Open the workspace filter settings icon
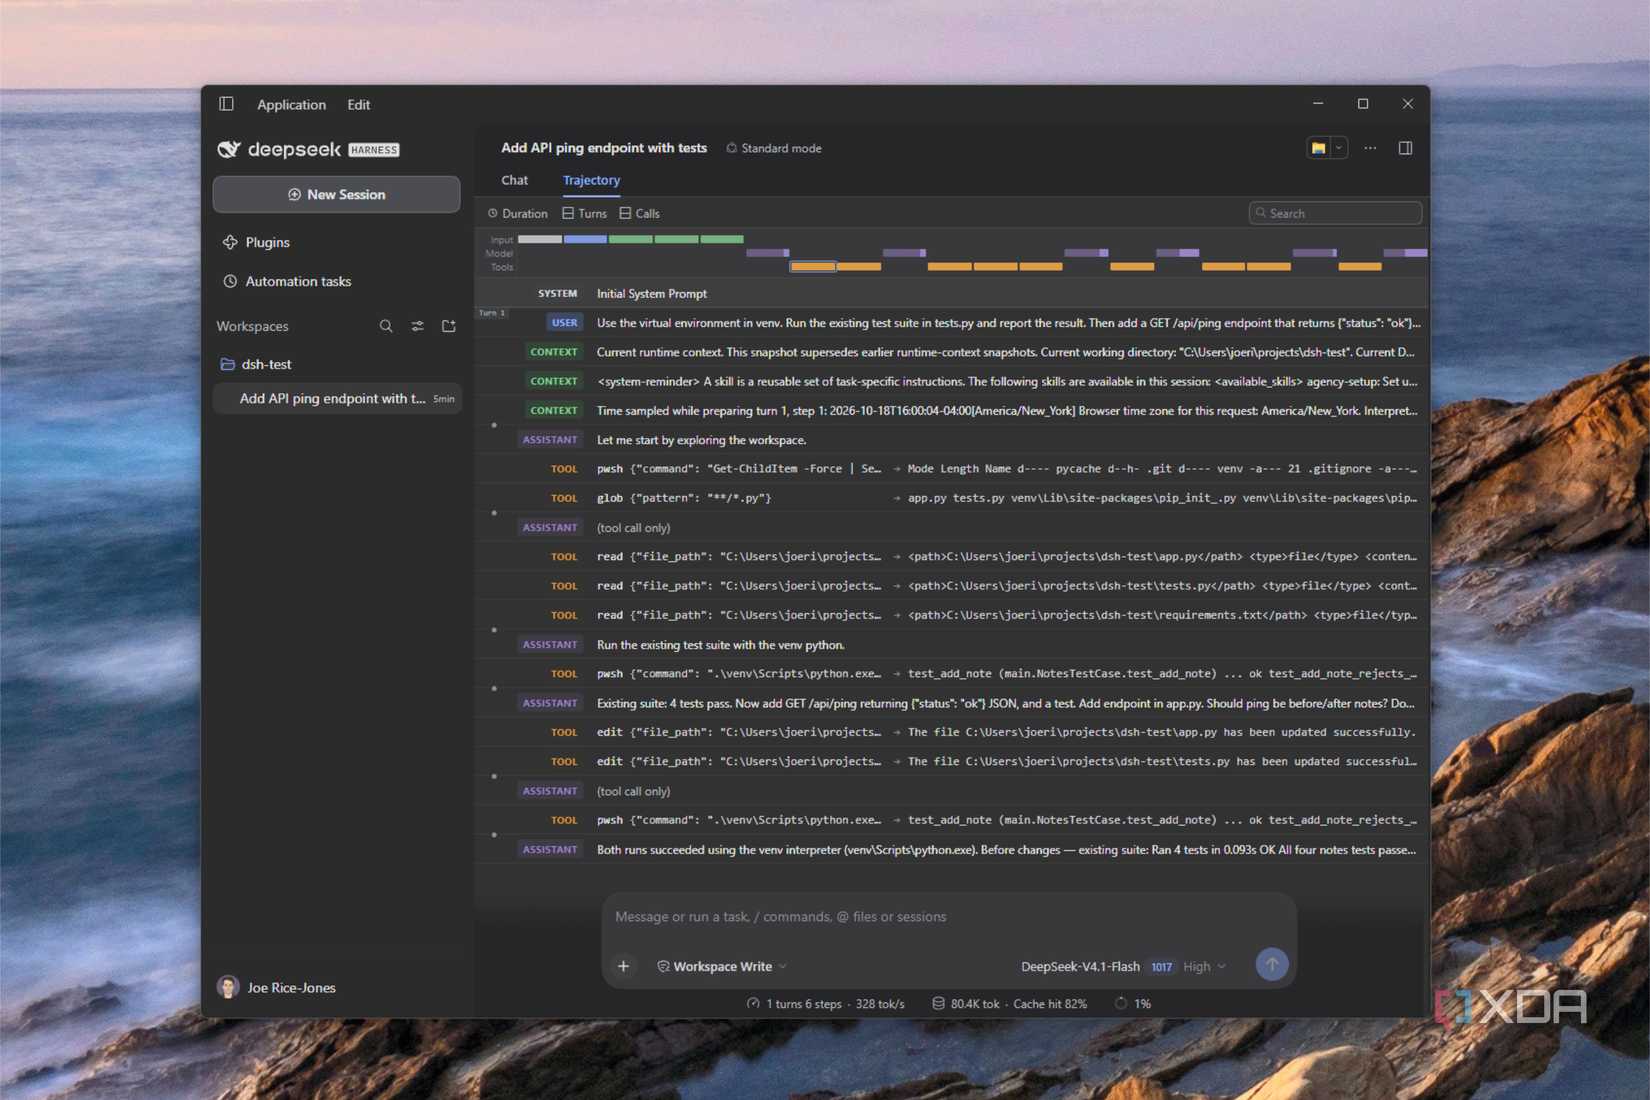Viewport: 1650px width, 1100px height. (x=418, y=326)
